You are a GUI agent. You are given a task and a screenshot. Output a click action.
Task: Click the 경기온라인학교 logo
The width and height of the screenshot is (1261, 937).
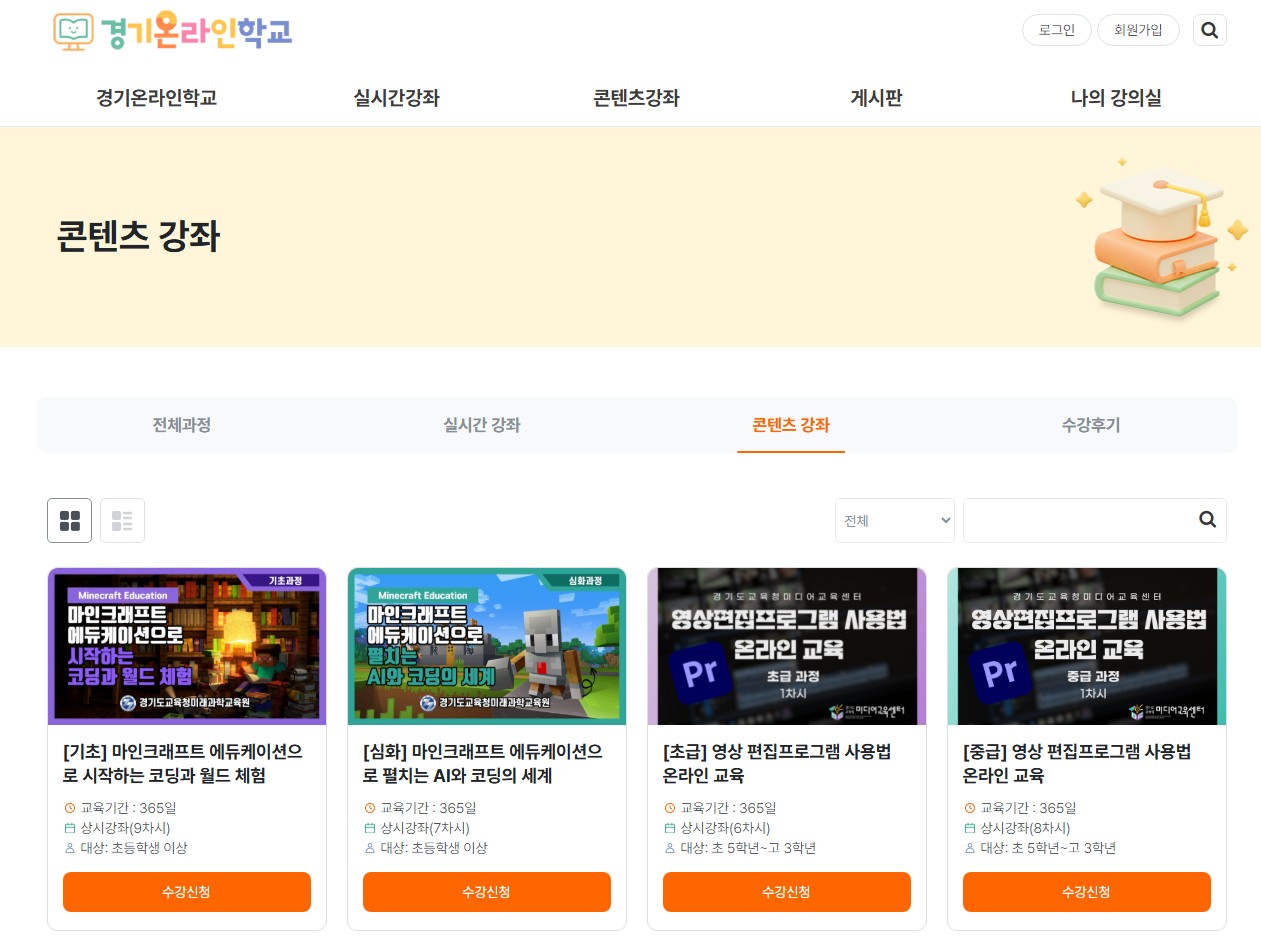[173, 31]
